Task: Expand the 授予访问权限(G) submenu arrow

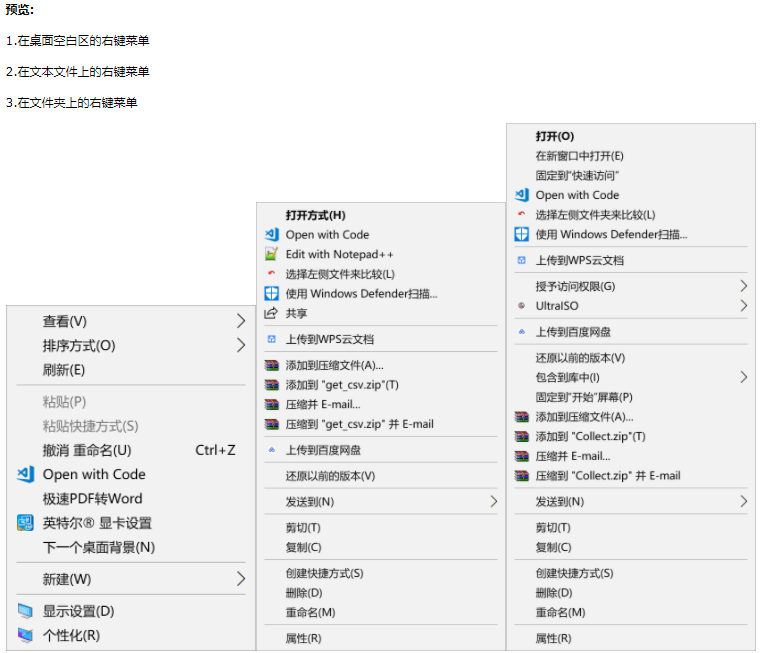Action: click(x=743, y=286)
